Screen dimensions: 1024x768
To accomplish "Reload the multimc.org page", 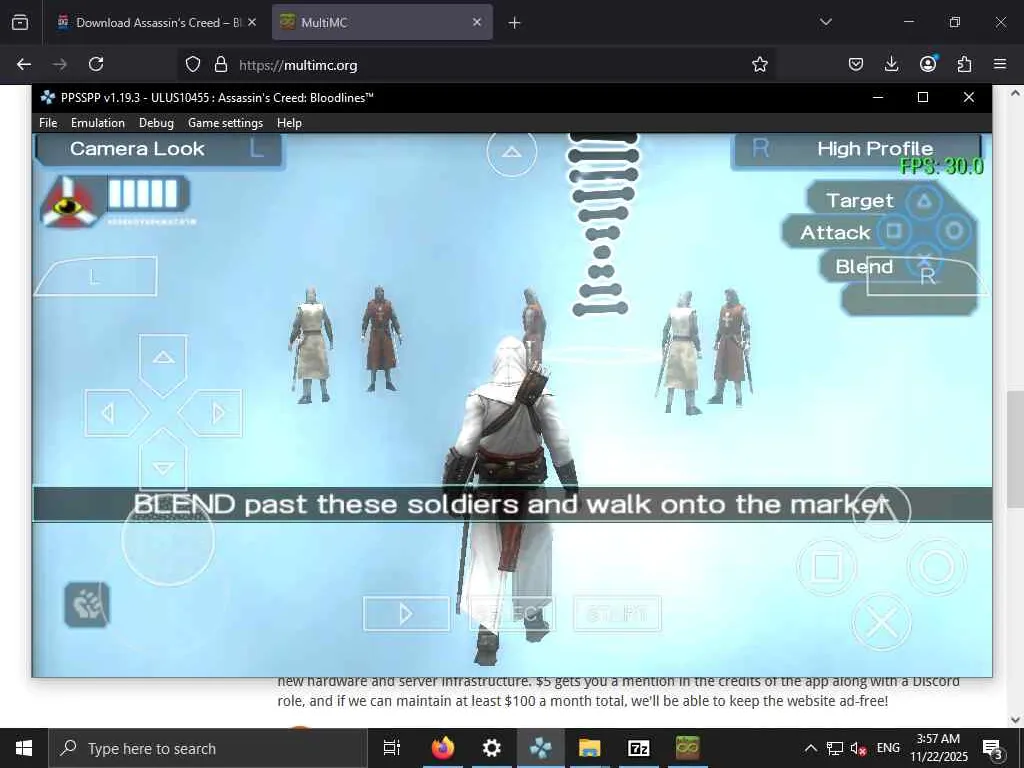I will pyautogui.click(x=96, y=64).
